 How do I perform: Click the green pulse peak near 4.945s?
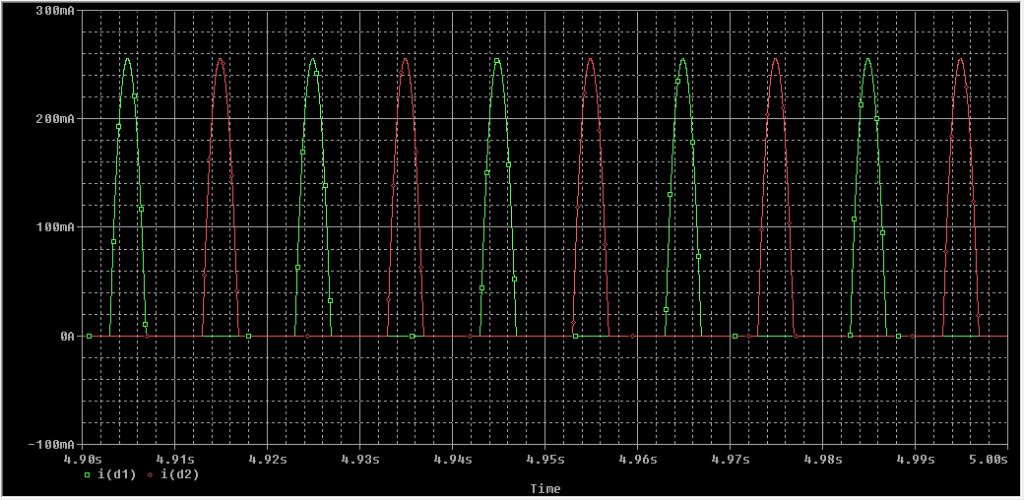tap(497, 58)
